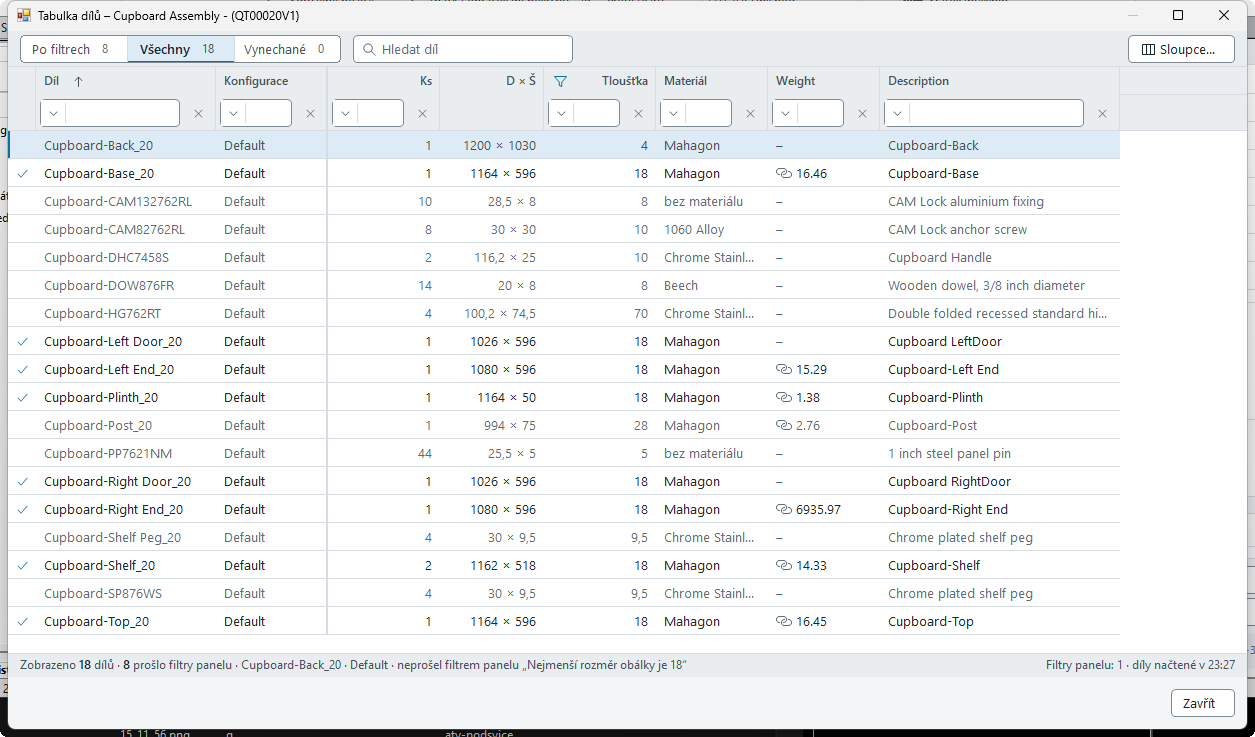Close the dialog with the Zavřít button
1255x737 pixels.
click(x=1202, y=703)
